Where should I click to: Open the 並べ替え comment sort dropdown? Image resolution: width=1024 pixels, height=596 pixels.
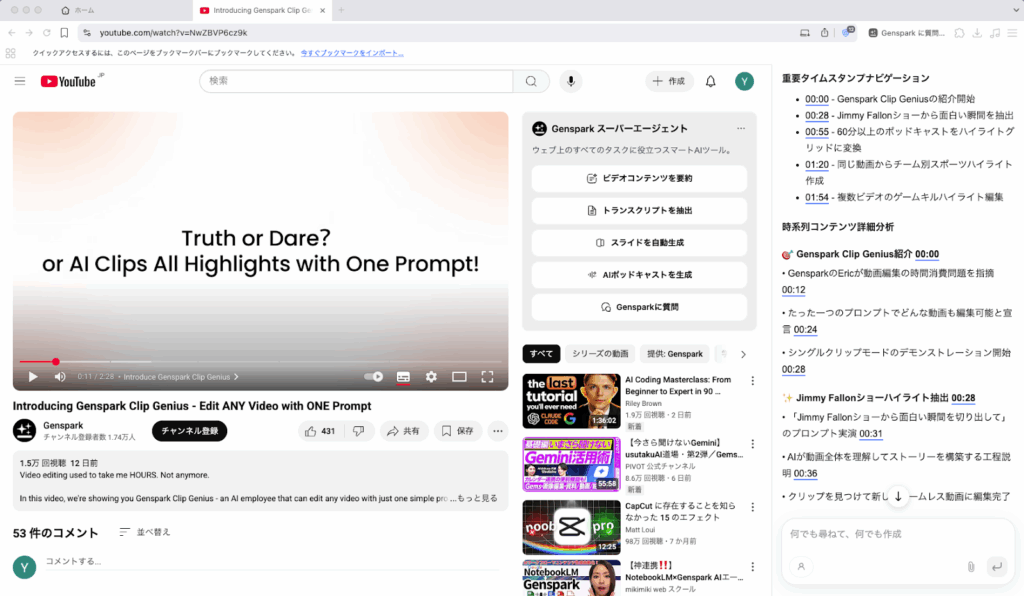[x=144, y=532]
